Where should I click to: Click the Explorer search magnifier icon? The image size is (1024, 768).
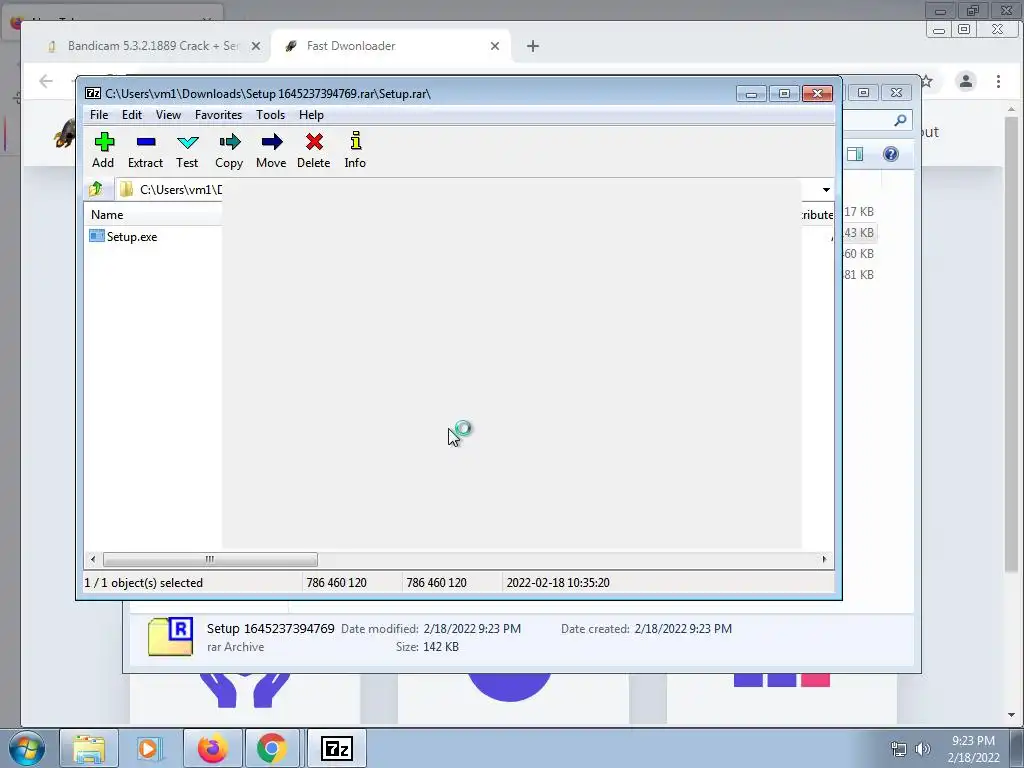pos(900,120)
